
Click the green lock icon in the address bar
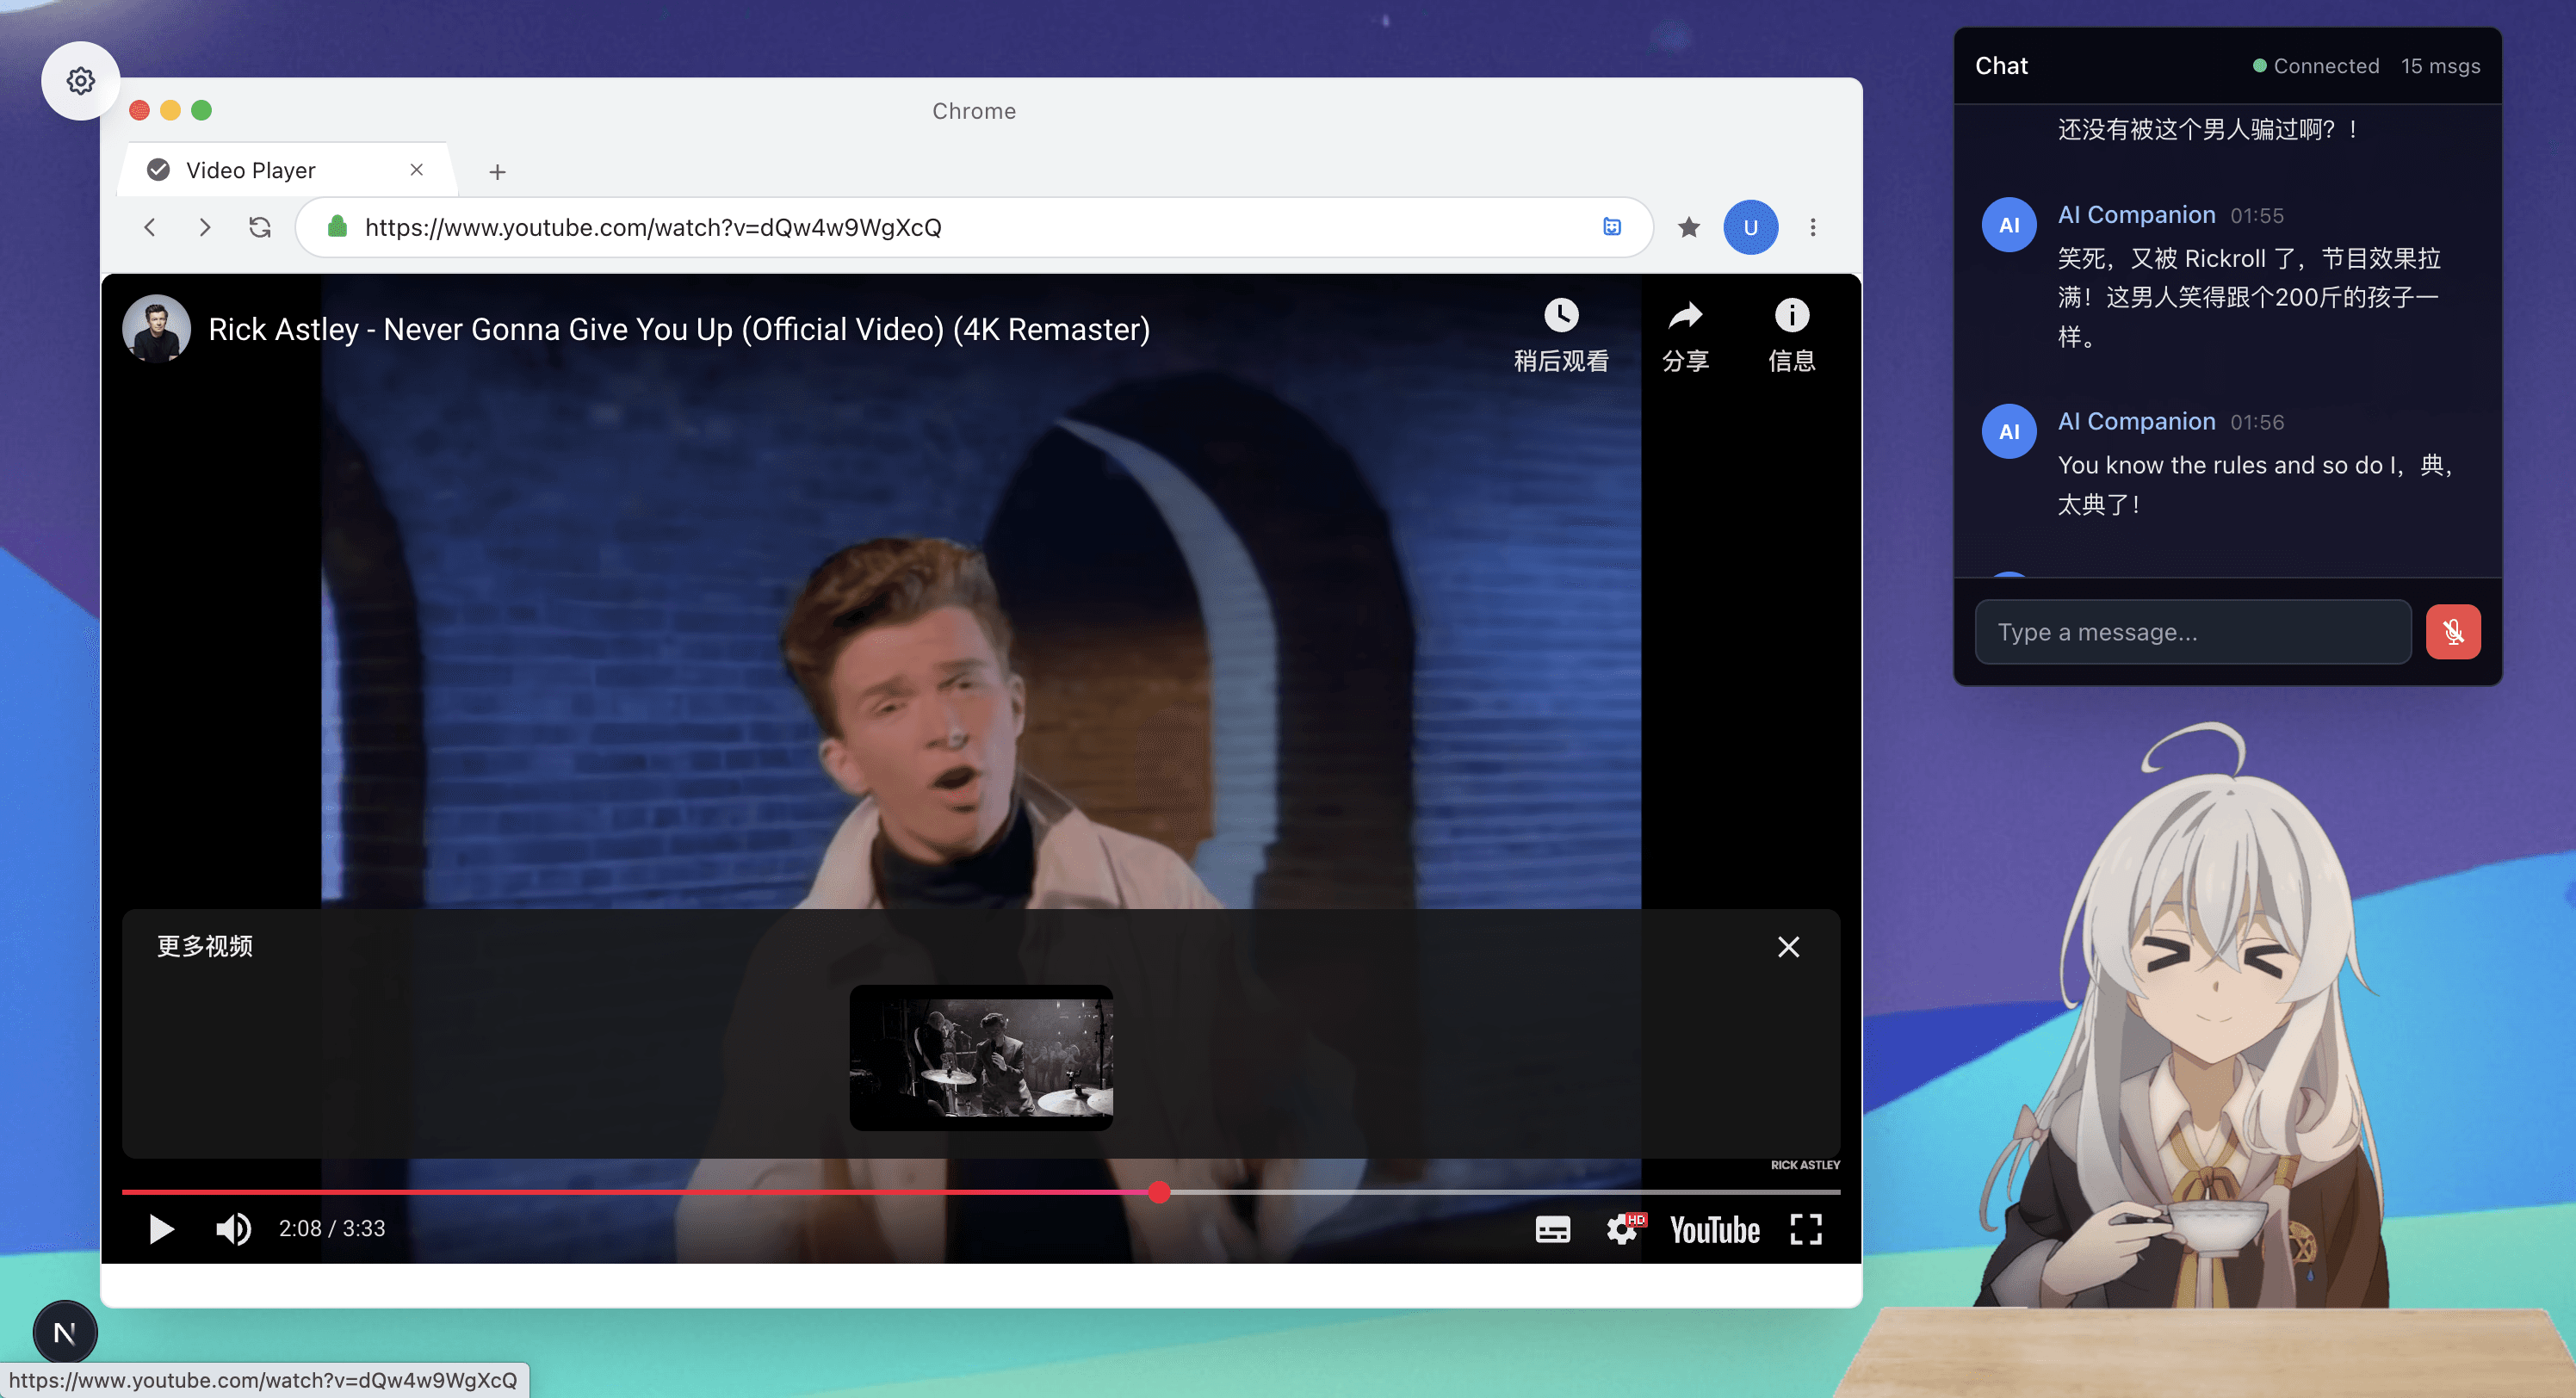pyautogui.click(x=338, y=227)
